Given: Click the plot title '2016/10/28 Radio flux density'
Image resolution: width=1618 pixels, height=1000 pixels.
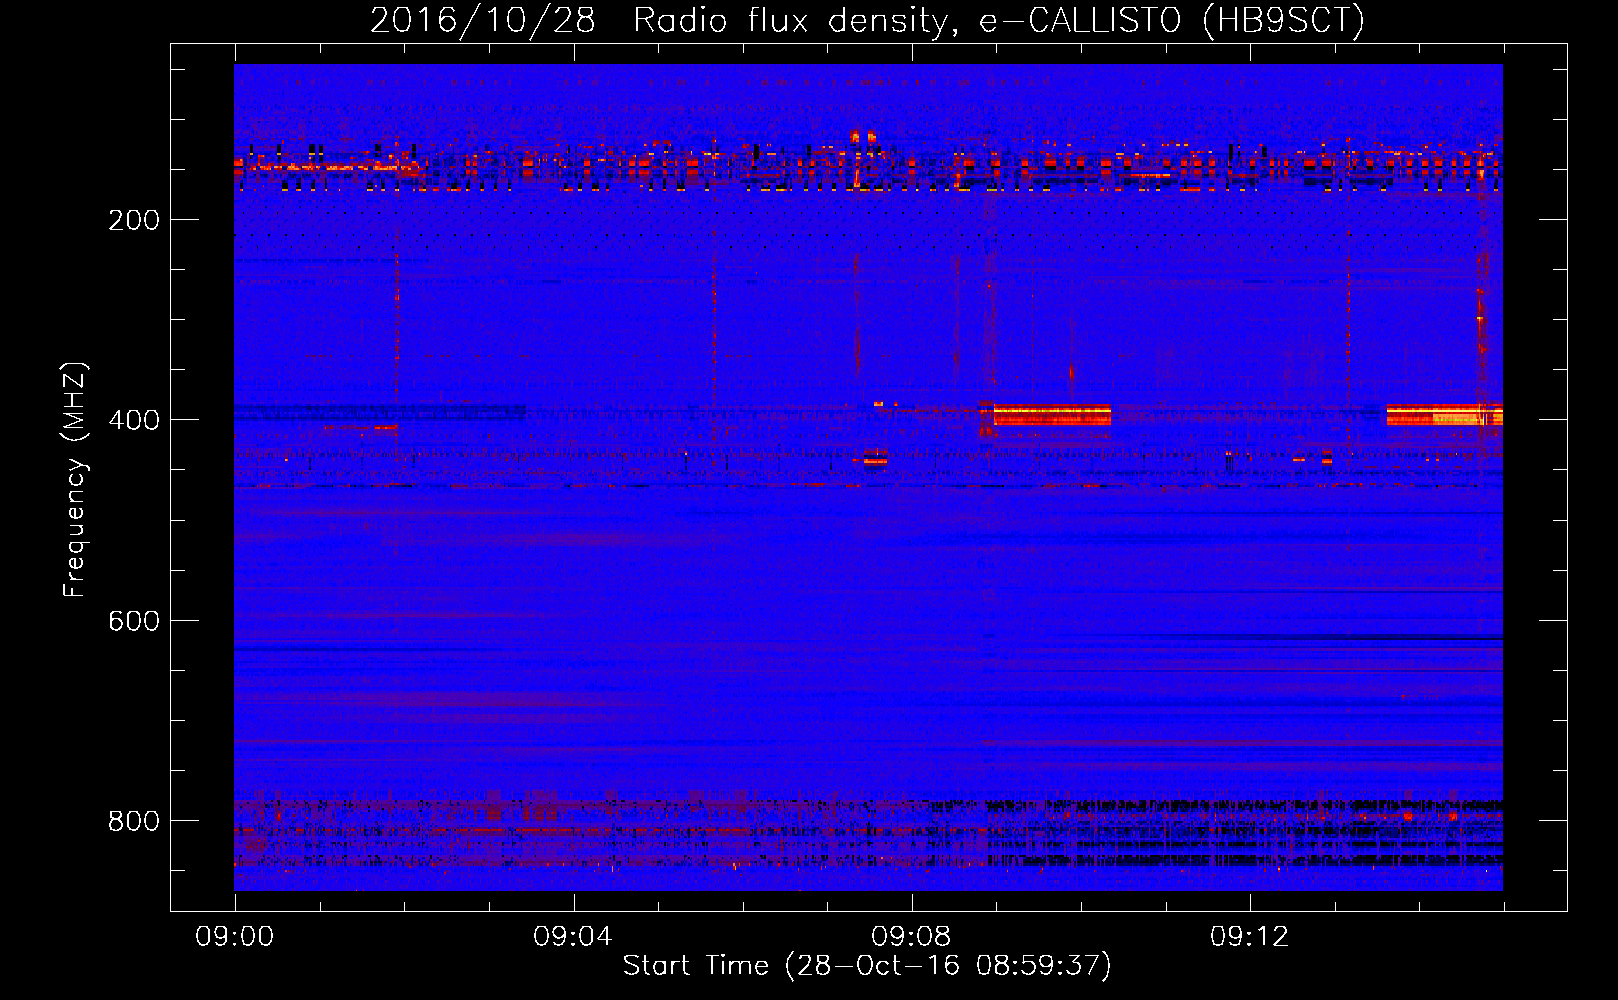Looking at the screenshot, I should point(867,20).
